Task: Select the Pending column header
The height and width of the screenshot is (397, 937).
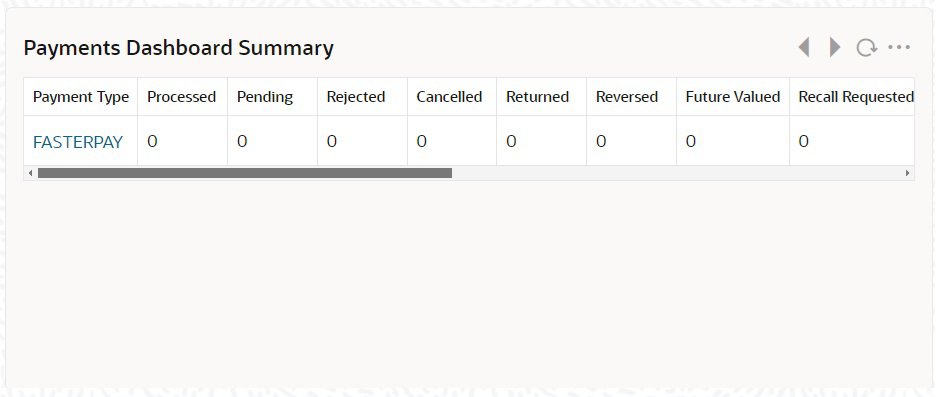Action: tap(272, 97)
